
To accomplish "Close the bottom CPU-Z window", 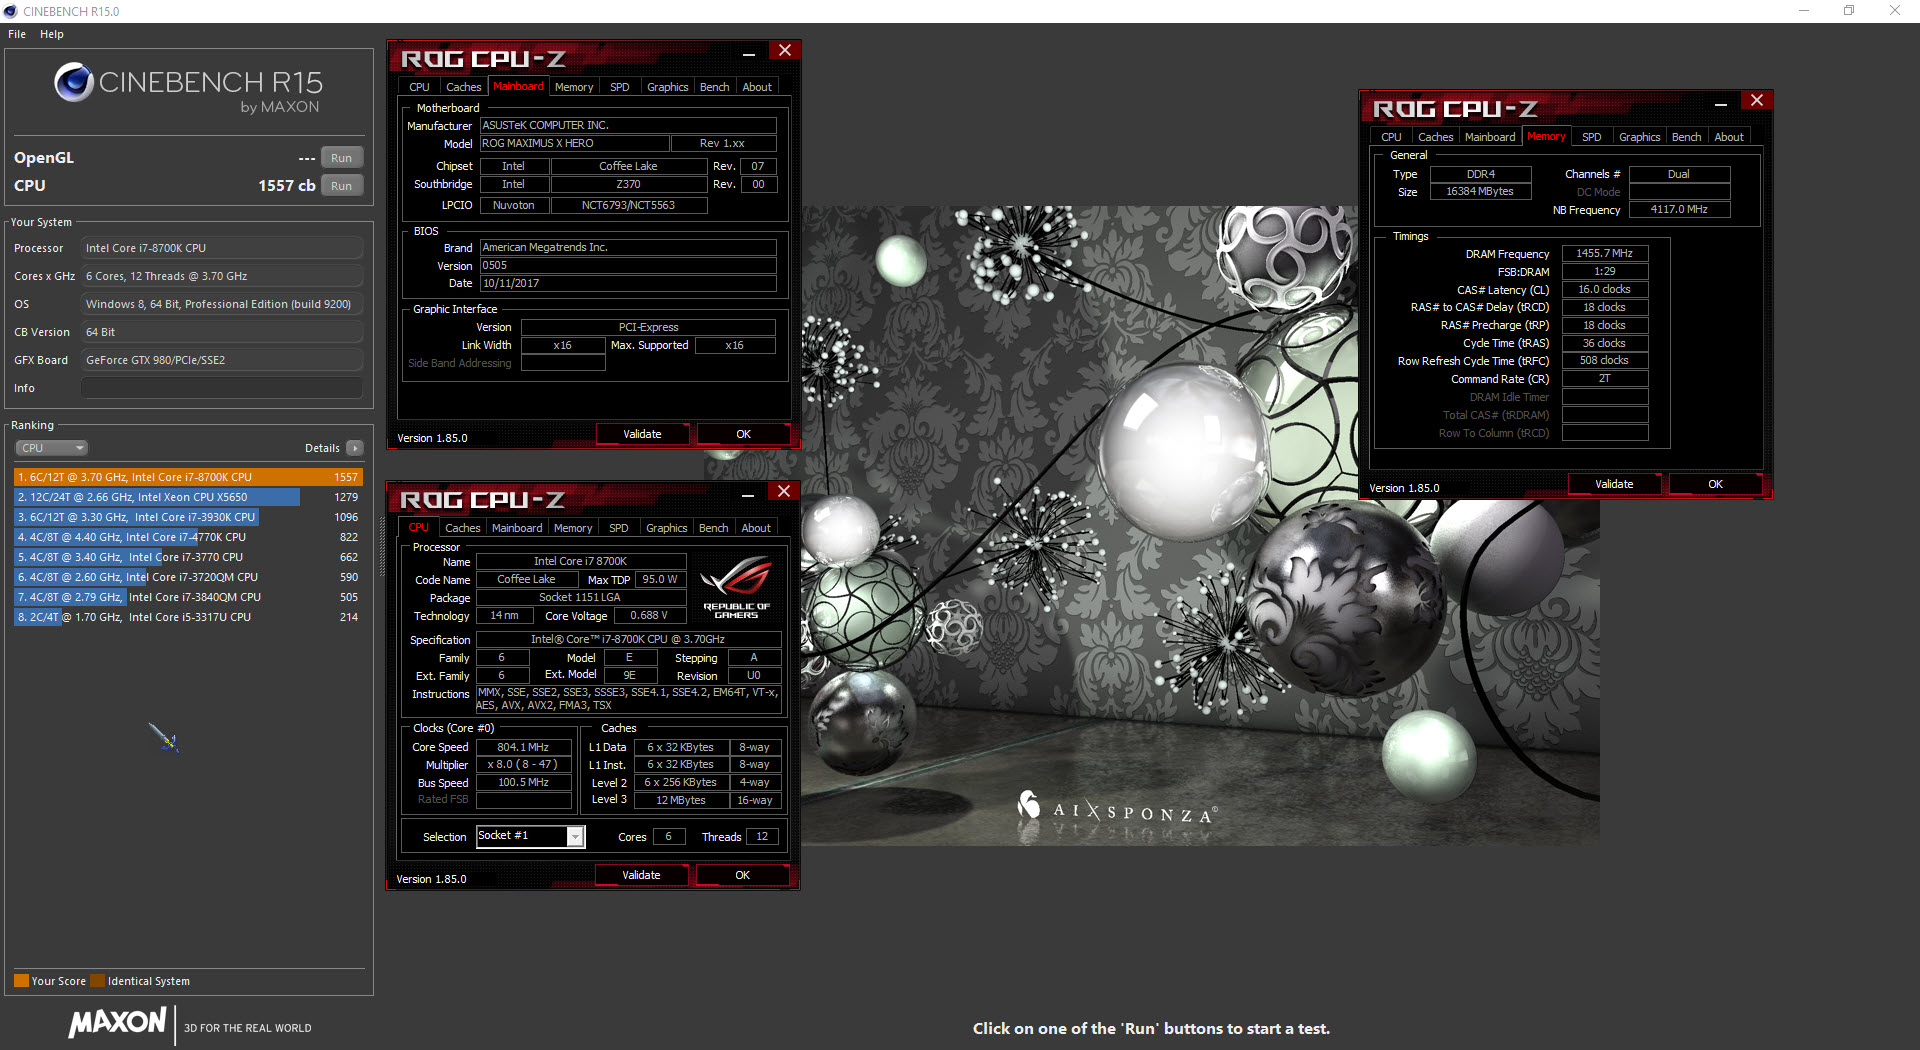I will (x=784, y=492).
